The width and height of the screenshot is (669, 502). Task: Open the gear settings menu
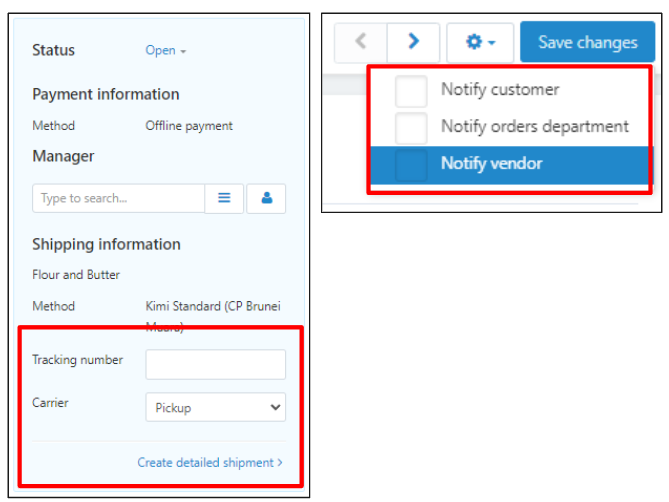[480, 42]
